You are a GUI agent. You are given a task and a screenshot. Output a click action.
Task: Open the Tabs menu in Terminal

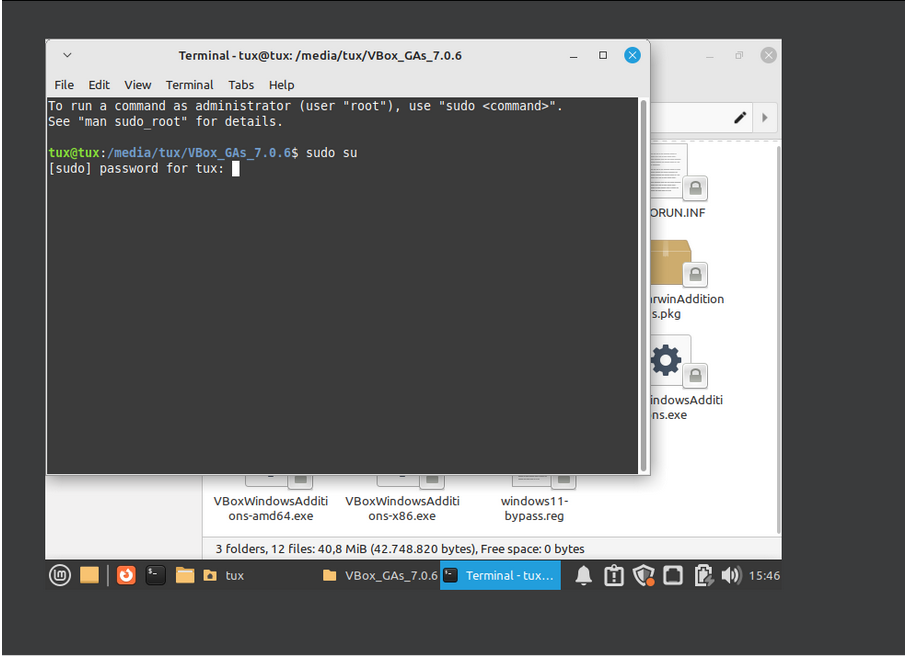click(x=241, y=85)
